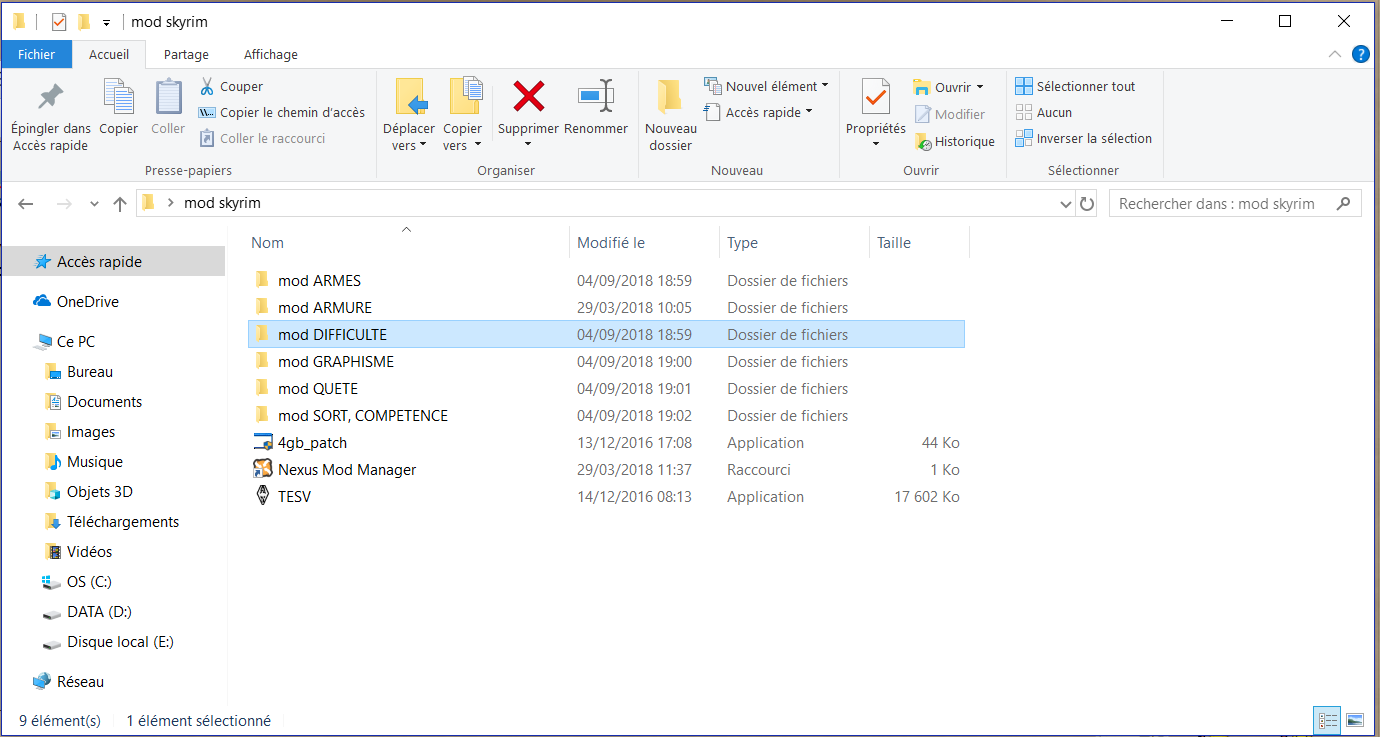This screenshot has width=1380, height=737.
Task: Go up one level with up arrow
Action: coord(120,204)
